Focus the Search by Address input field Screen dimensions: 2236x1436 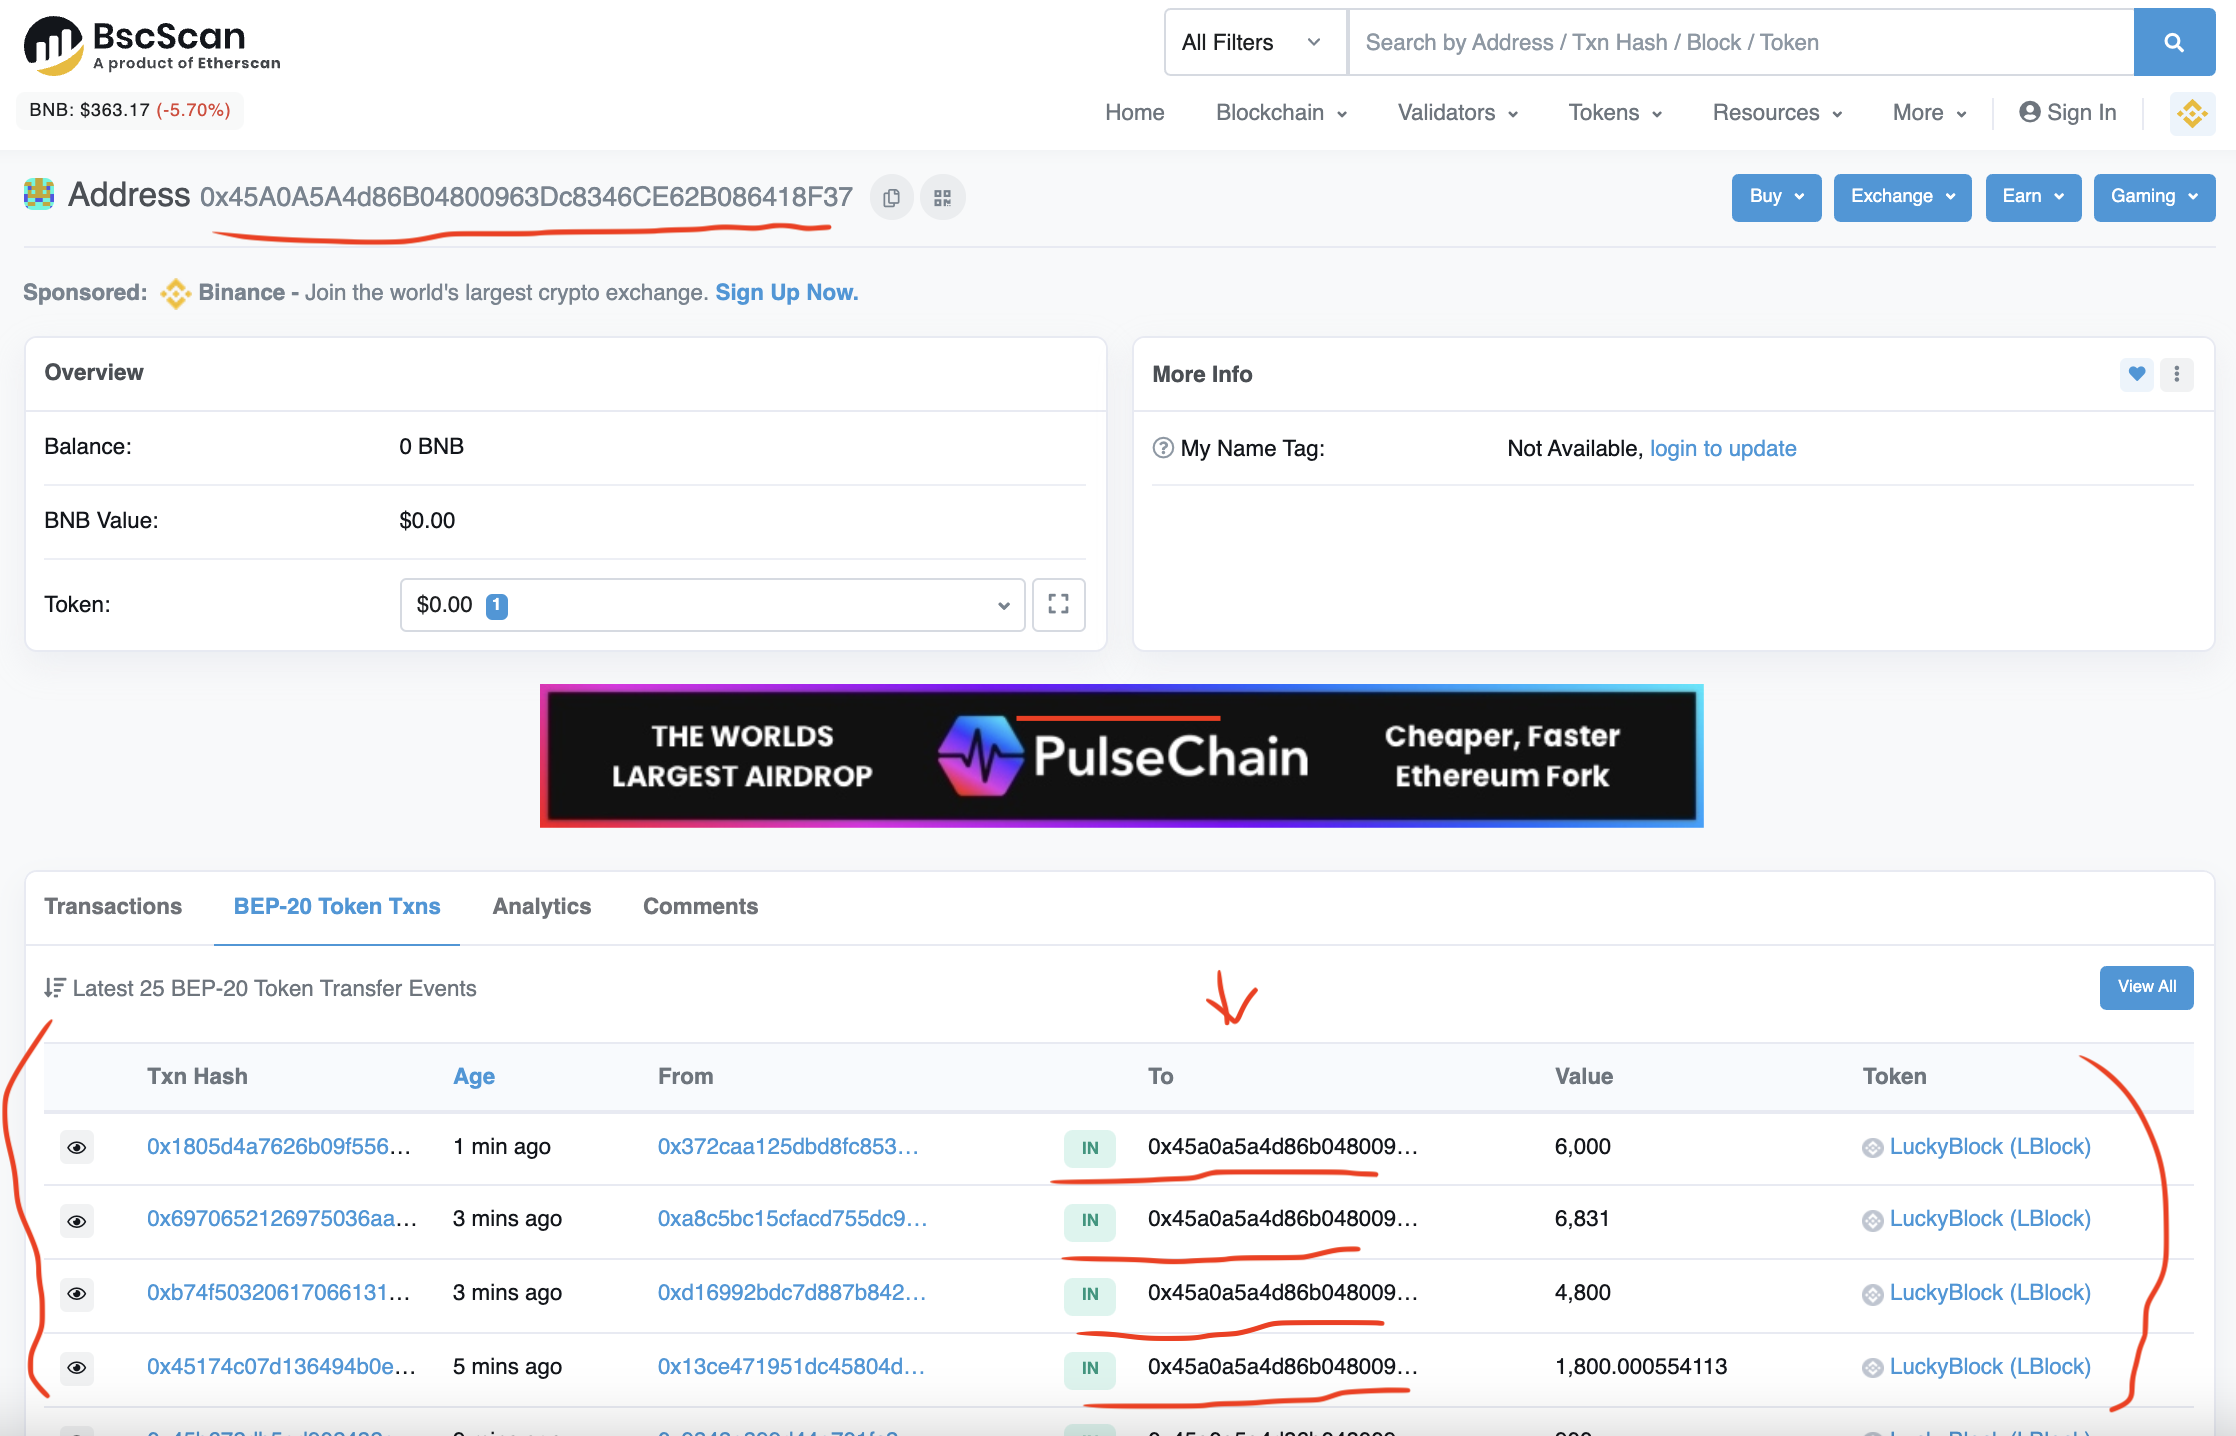[x=1741, y=42]
